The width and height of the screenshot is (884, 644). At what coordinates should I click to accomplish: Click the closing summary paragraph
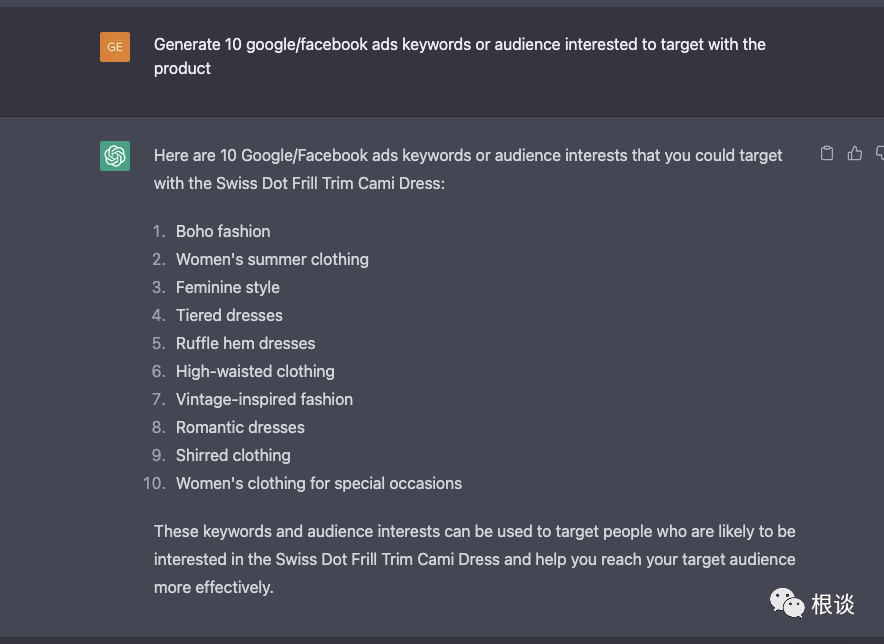tap(475, 559)
